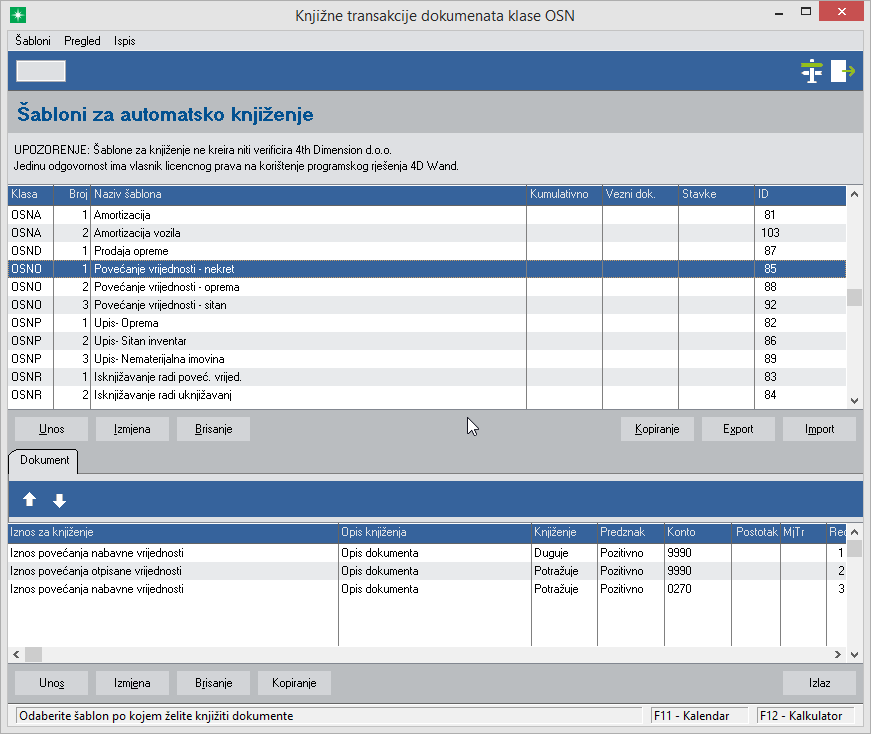The height and width of the screenshot is (734, 871).
Task: Click the empty input field in blue toolbar
Action: [41, 71]
